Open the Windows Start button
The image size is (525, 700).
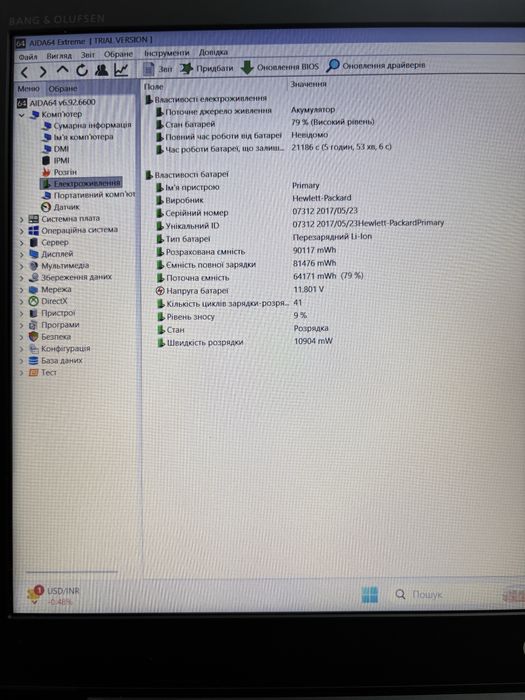pyautogui.click(x=370, y=594)
